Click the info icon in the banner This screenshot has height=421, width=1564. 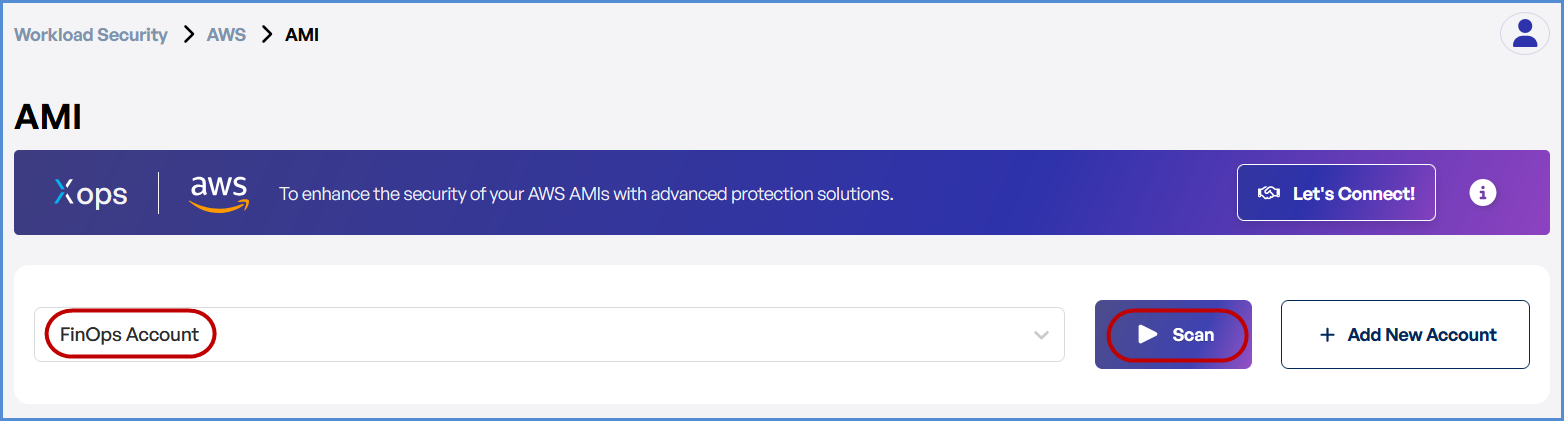pyautogui.click(x=1482, y=193)
